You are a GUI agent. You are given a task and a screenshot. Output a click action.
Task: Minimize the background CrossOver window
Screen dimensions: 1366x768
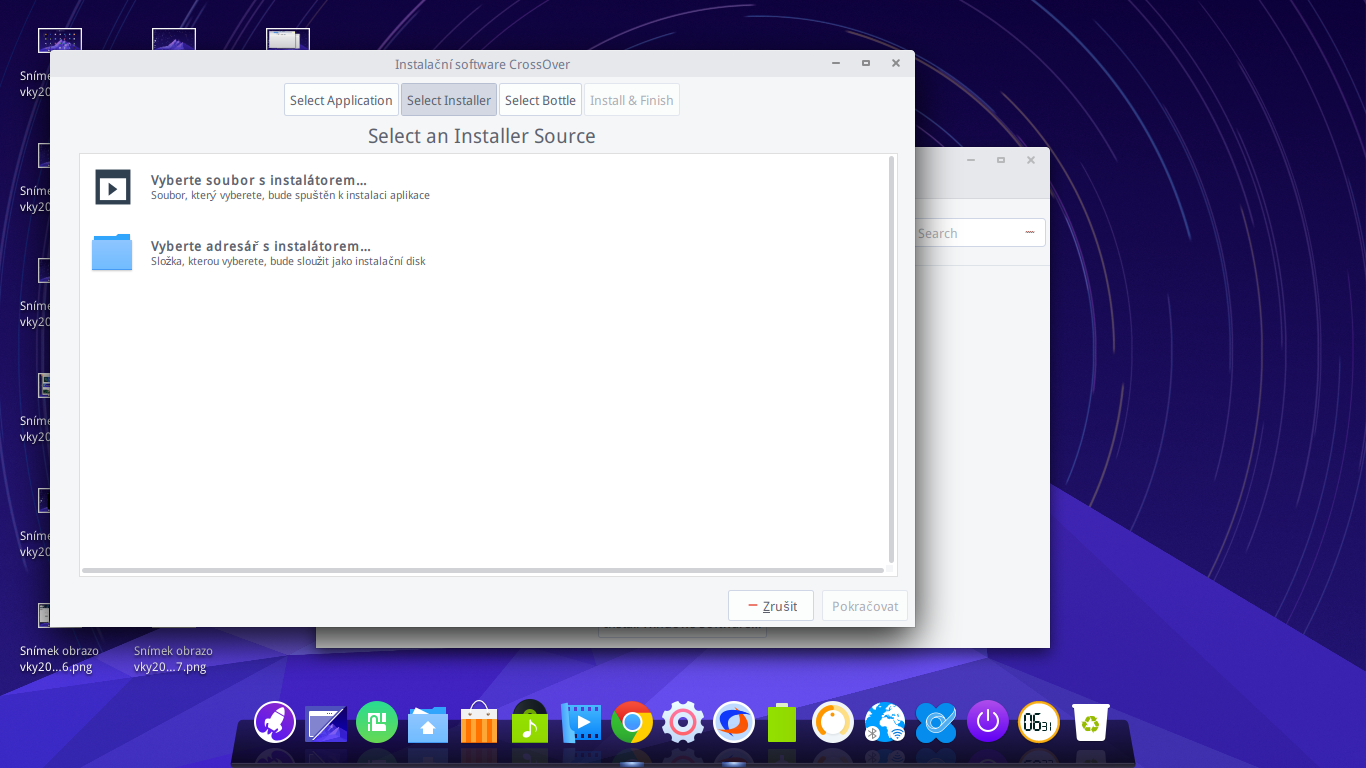point(971,160)
